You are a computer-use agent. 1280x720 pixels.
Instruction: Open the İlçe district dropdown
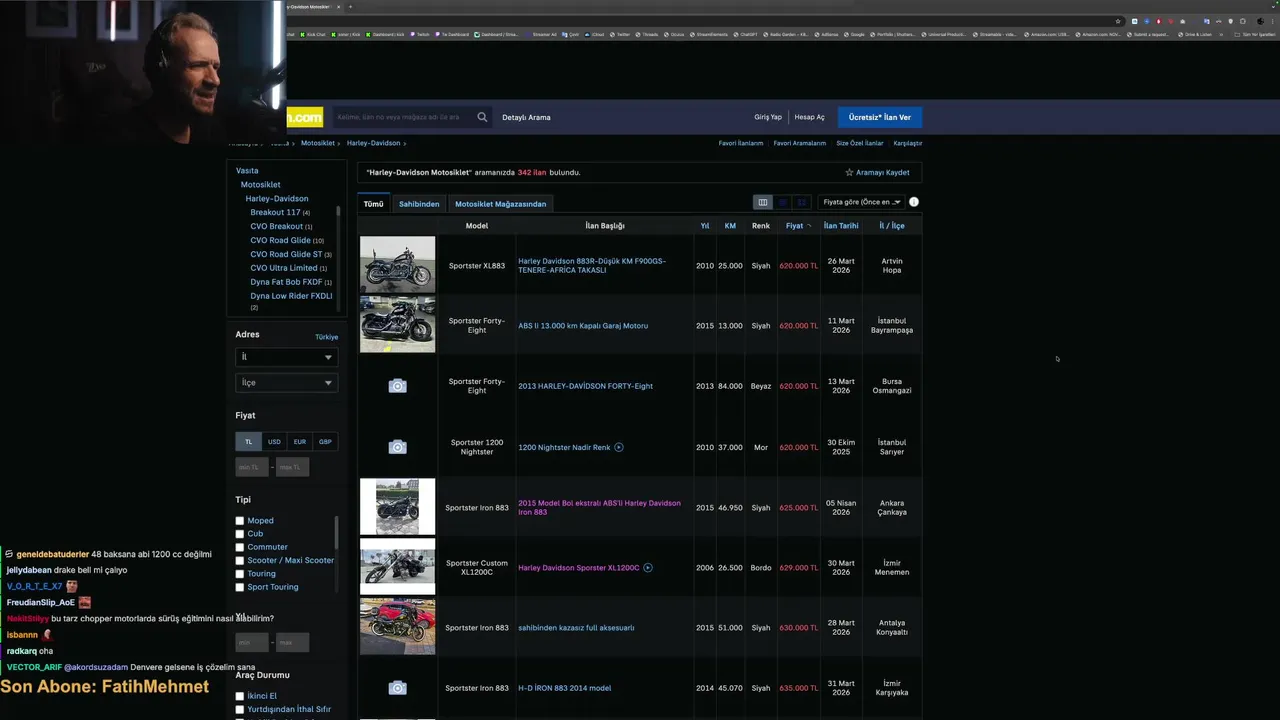click(x=286, y=382)
